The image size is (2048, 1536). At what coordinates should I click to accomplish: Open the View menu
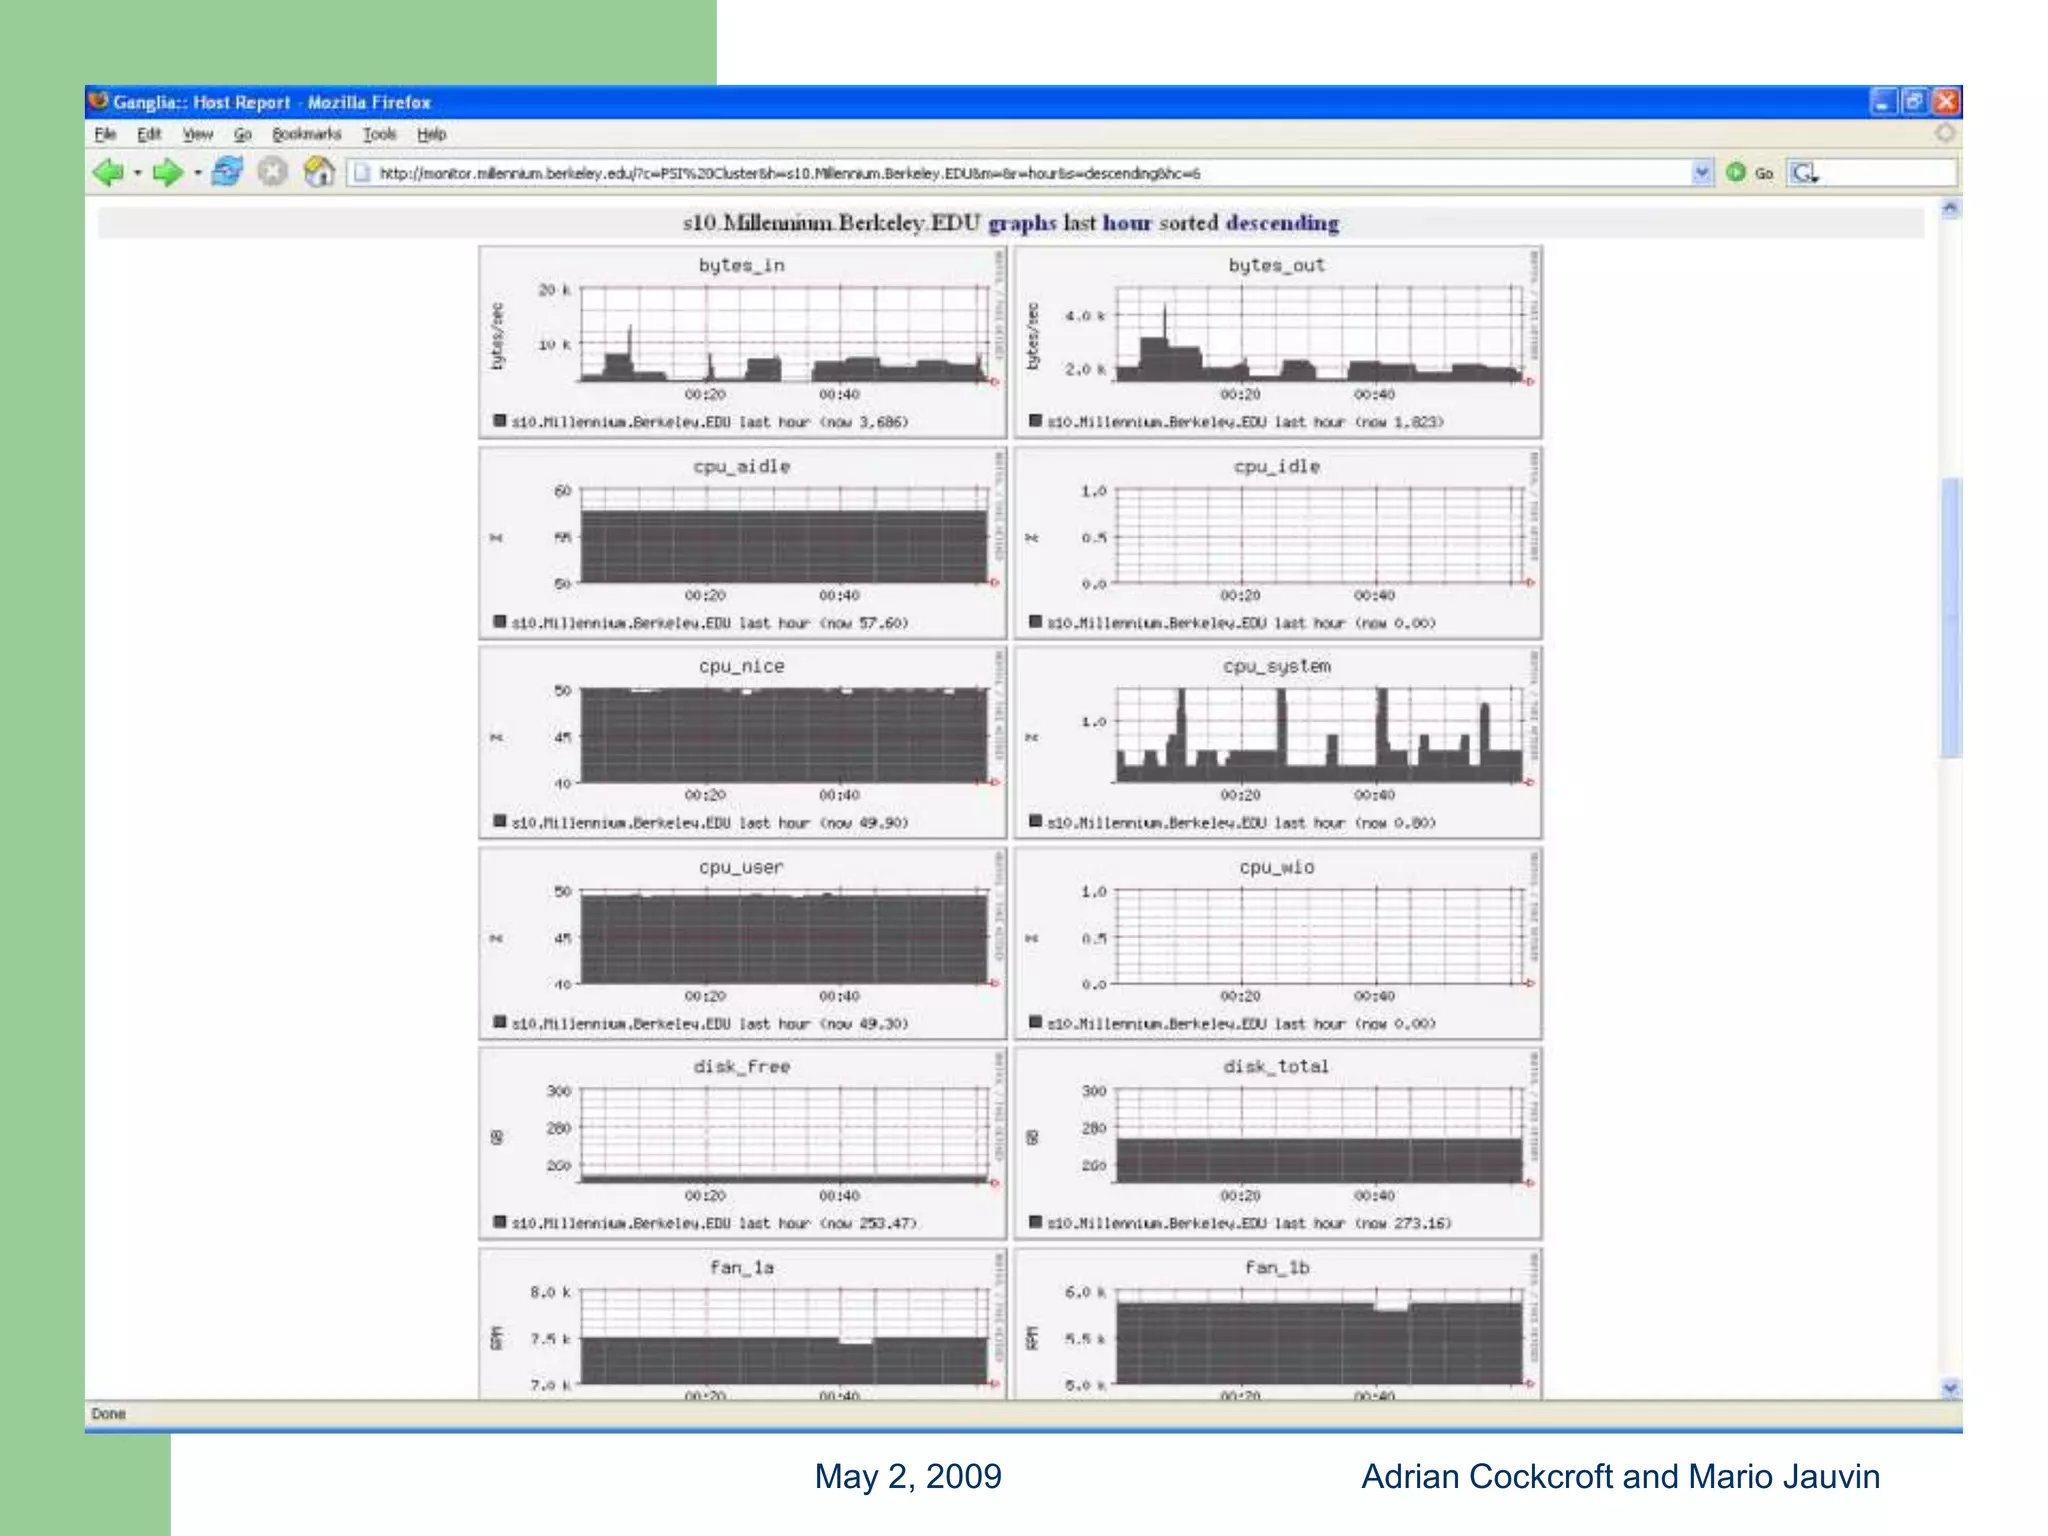point(197,134)
